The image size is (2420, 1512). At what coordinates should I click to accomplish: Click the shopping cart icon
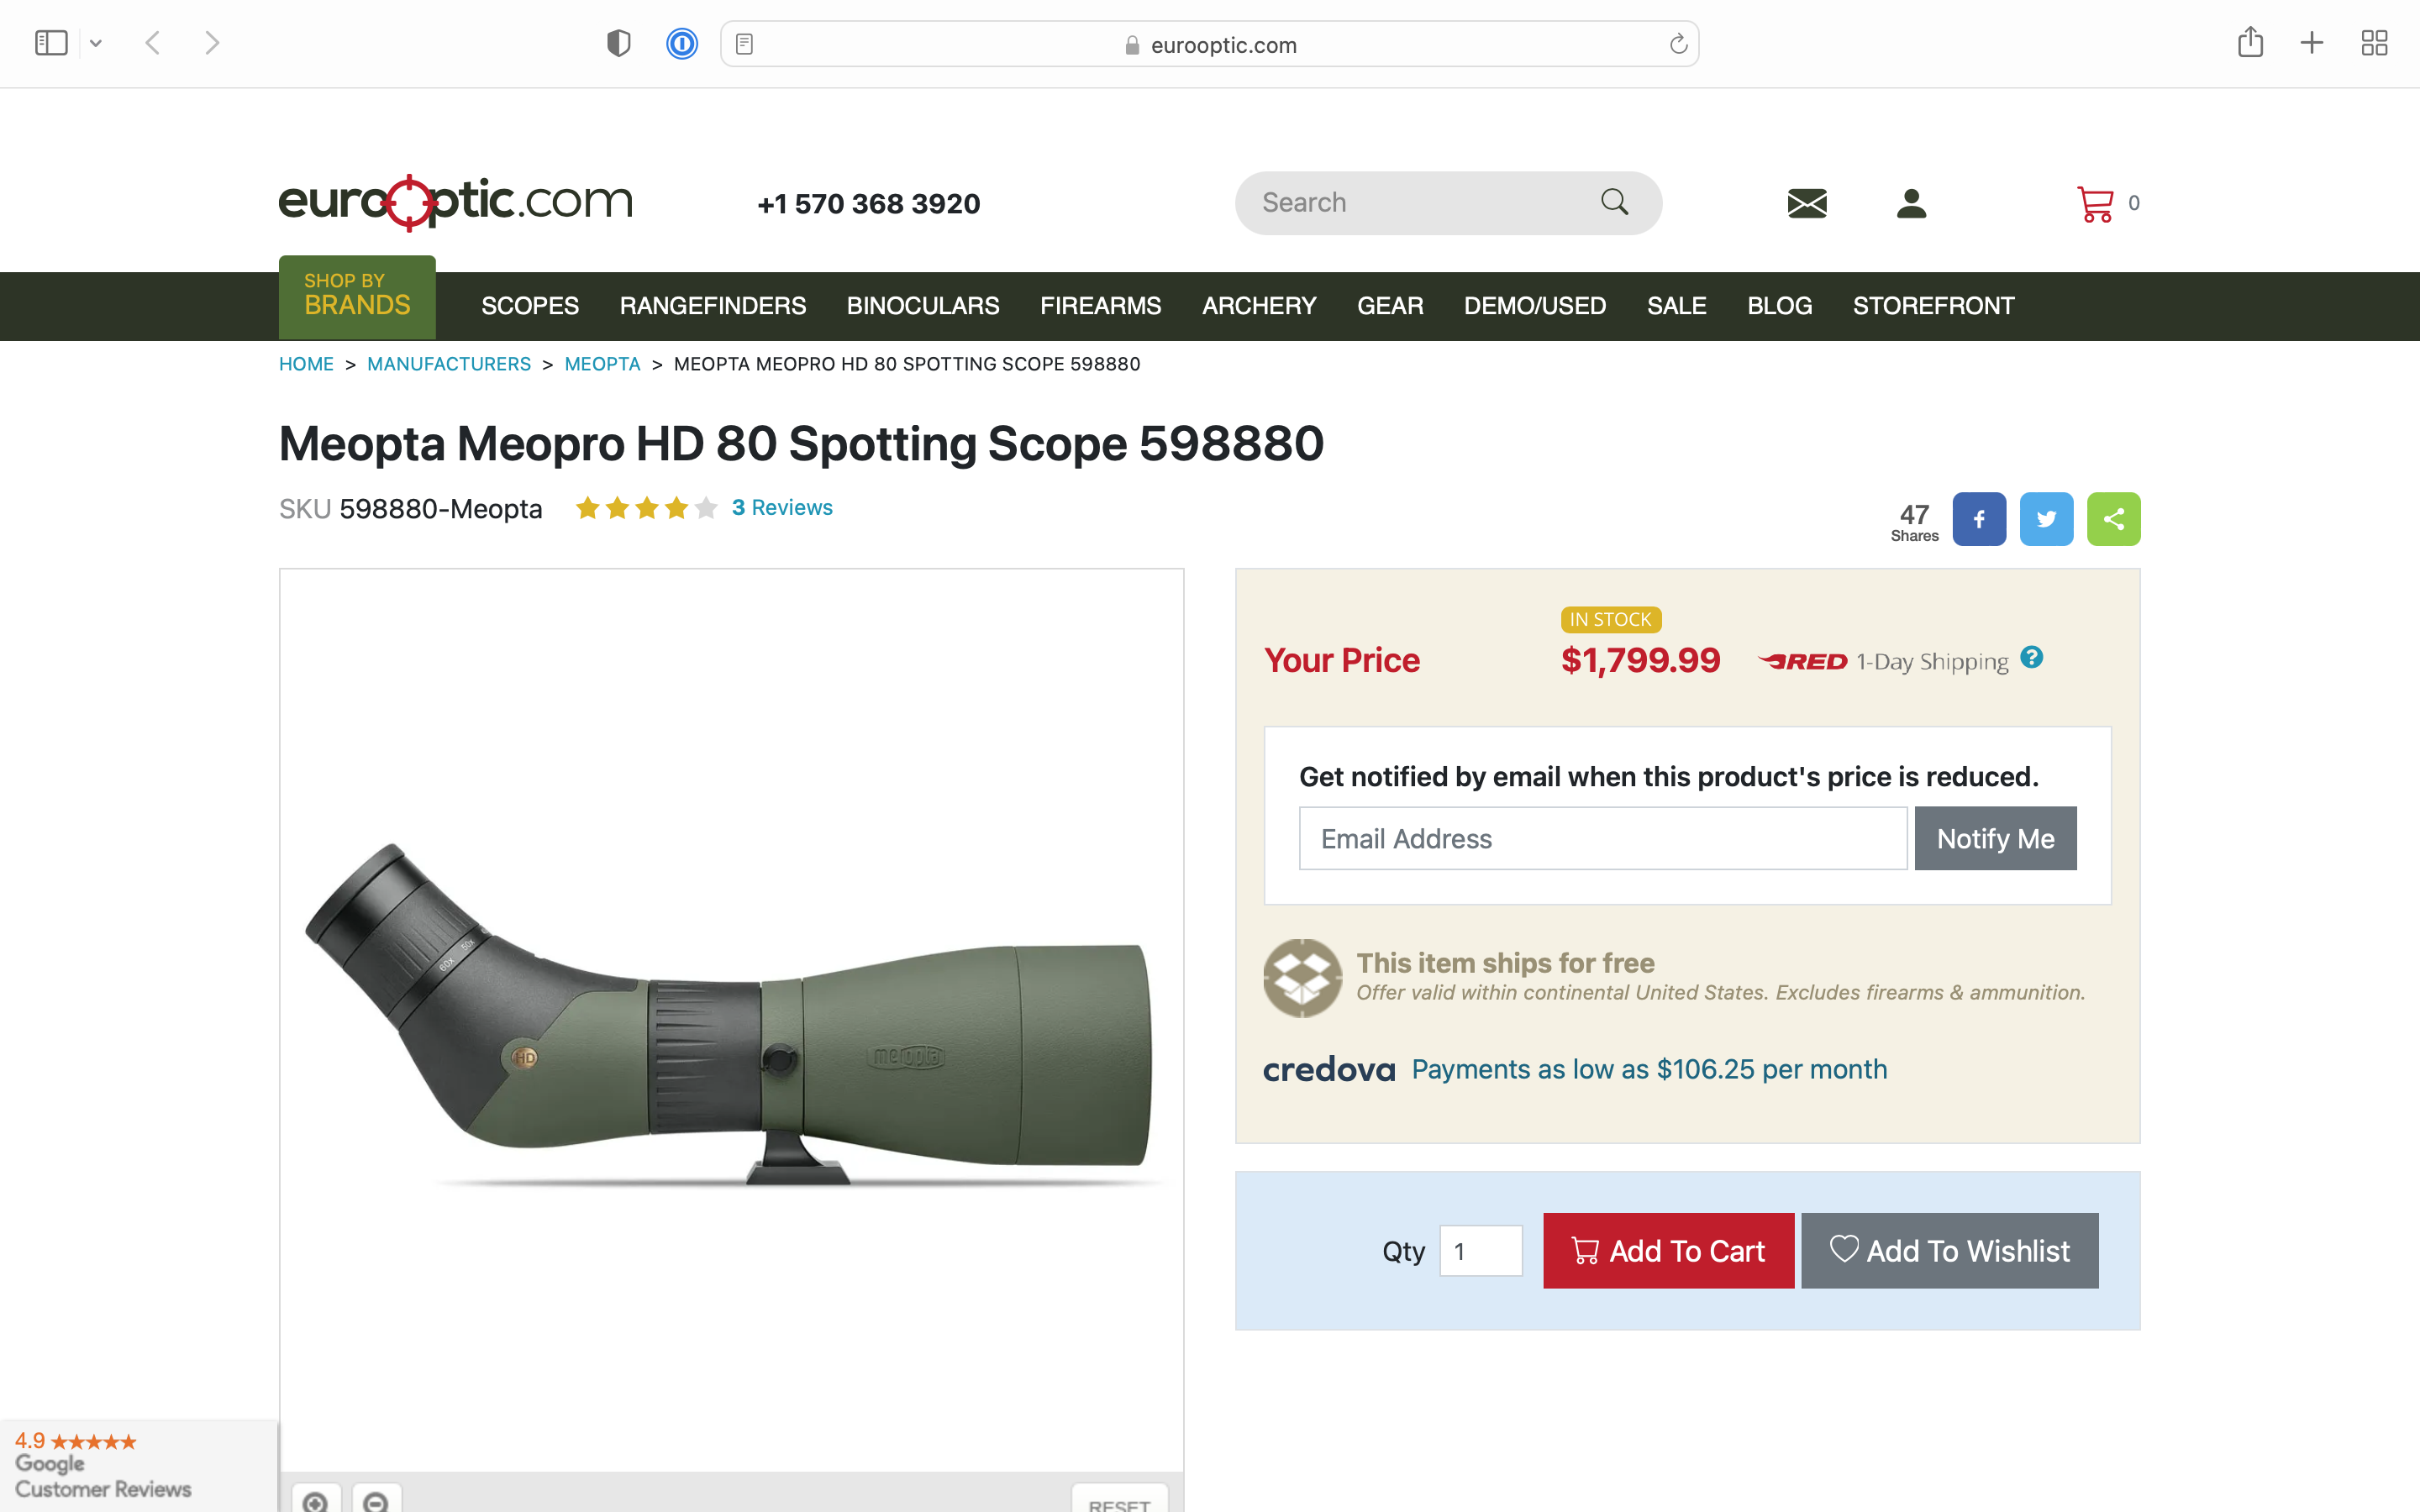2095,204
